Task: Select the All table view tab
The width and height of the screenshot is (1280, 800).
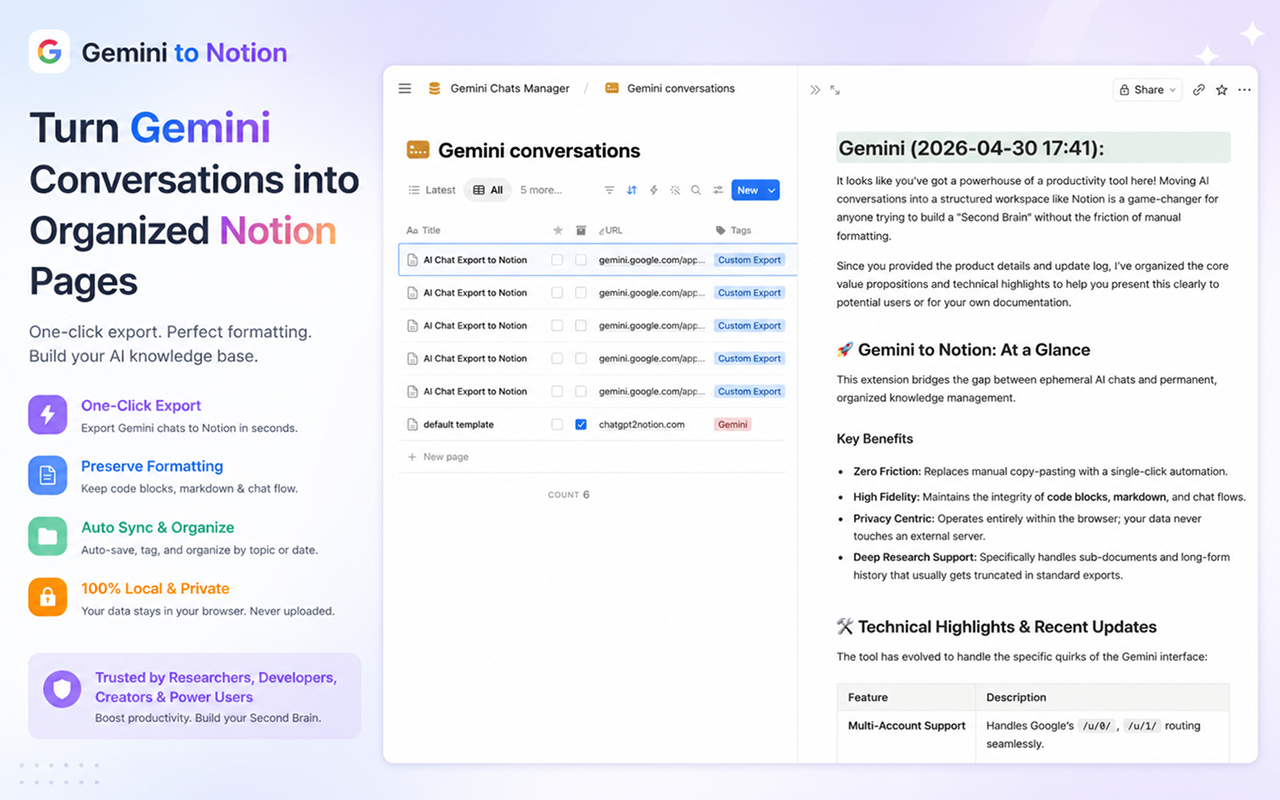Action: 488,190
